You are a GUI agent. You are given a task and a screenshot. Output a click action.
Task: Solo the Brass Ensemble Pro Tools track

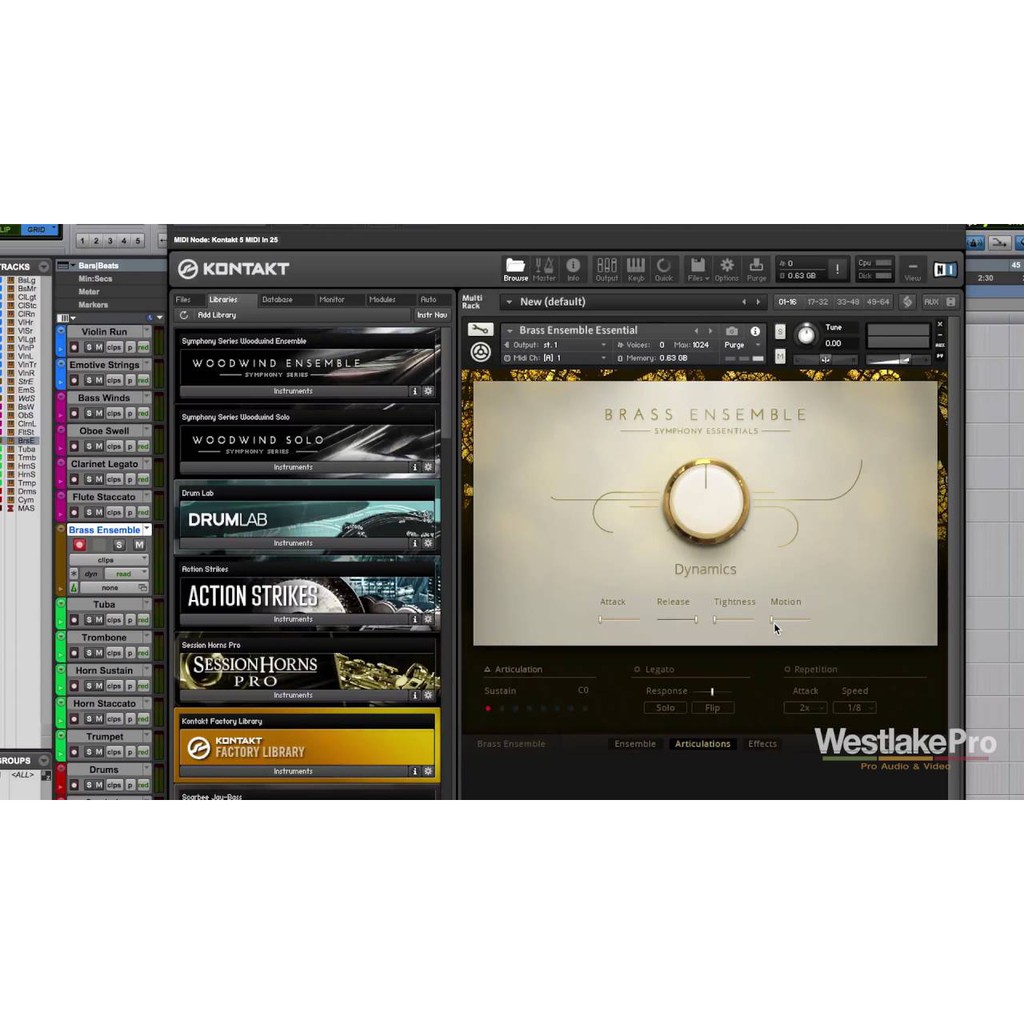(x=119, y=545)
